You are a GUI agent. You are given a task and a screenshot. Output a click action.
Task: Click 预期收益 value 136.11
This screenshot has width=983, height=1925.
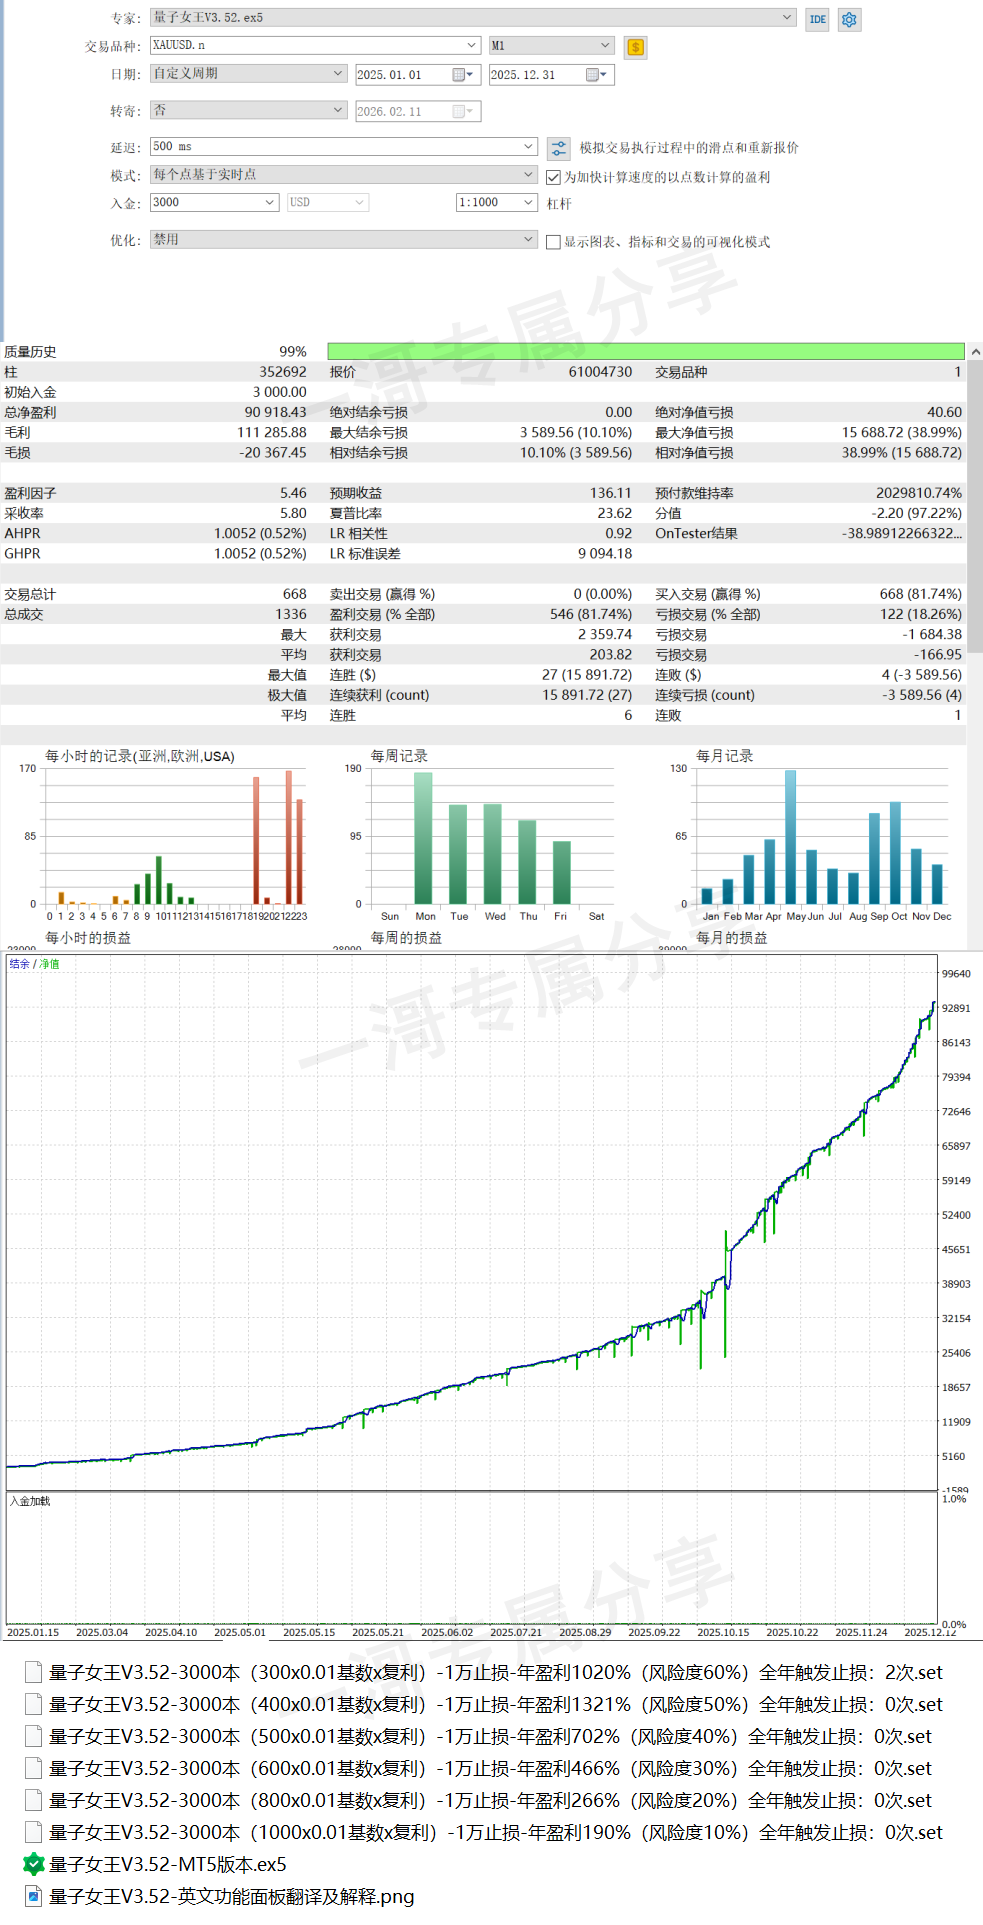pyautogui.click(x=611, y=493)
